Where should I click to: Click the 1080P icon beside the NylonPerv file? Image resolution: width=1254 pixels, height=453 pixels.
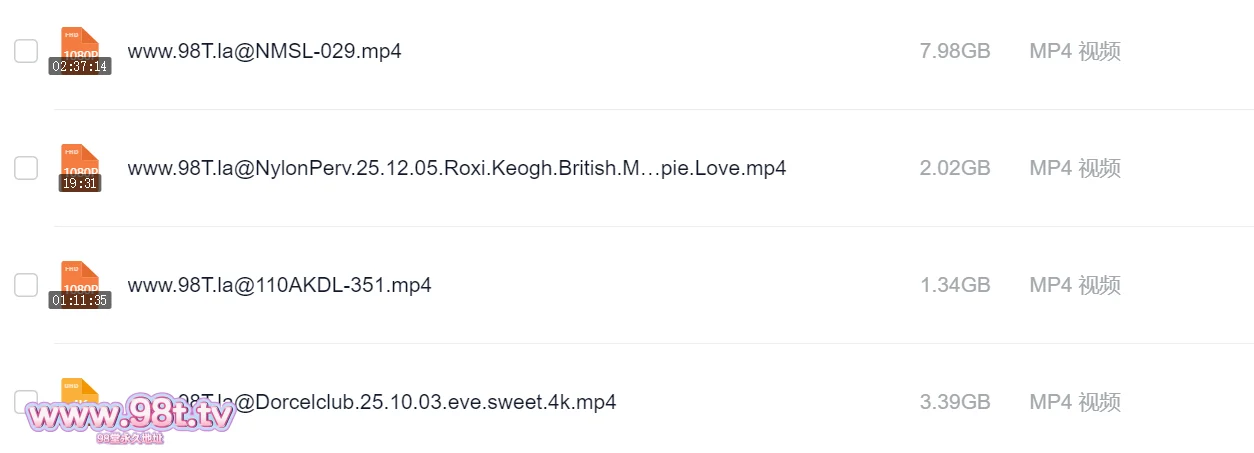click(80, 159)
